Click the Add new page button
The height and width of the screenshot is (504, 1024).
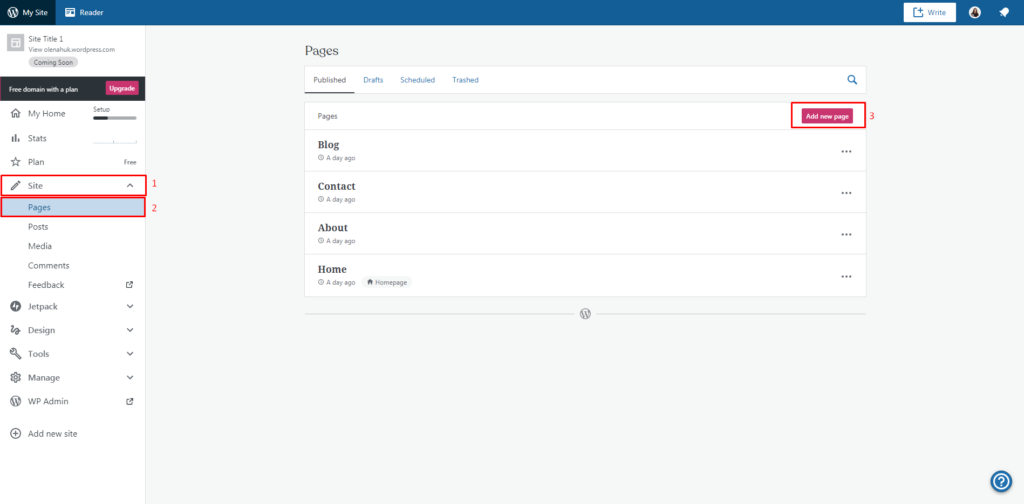click(x=827, y=116)
